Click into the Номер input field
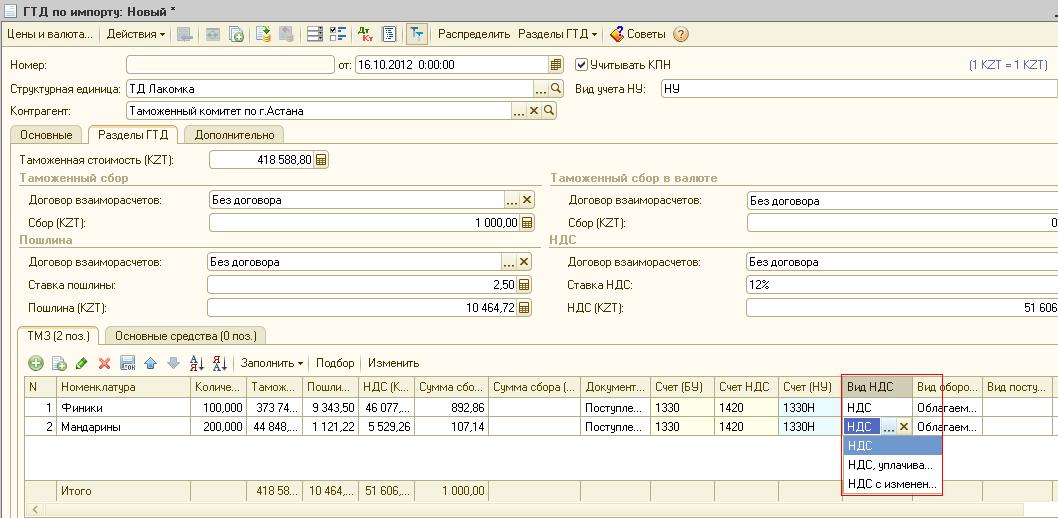This screenshot has height=518, width=1058. 230,65
